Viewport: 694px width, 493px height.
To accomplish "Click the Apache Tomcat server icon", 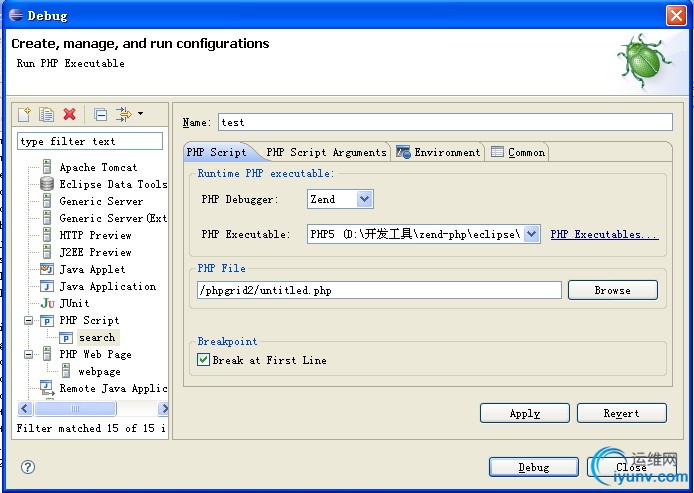I will click(x=47, y=167).
